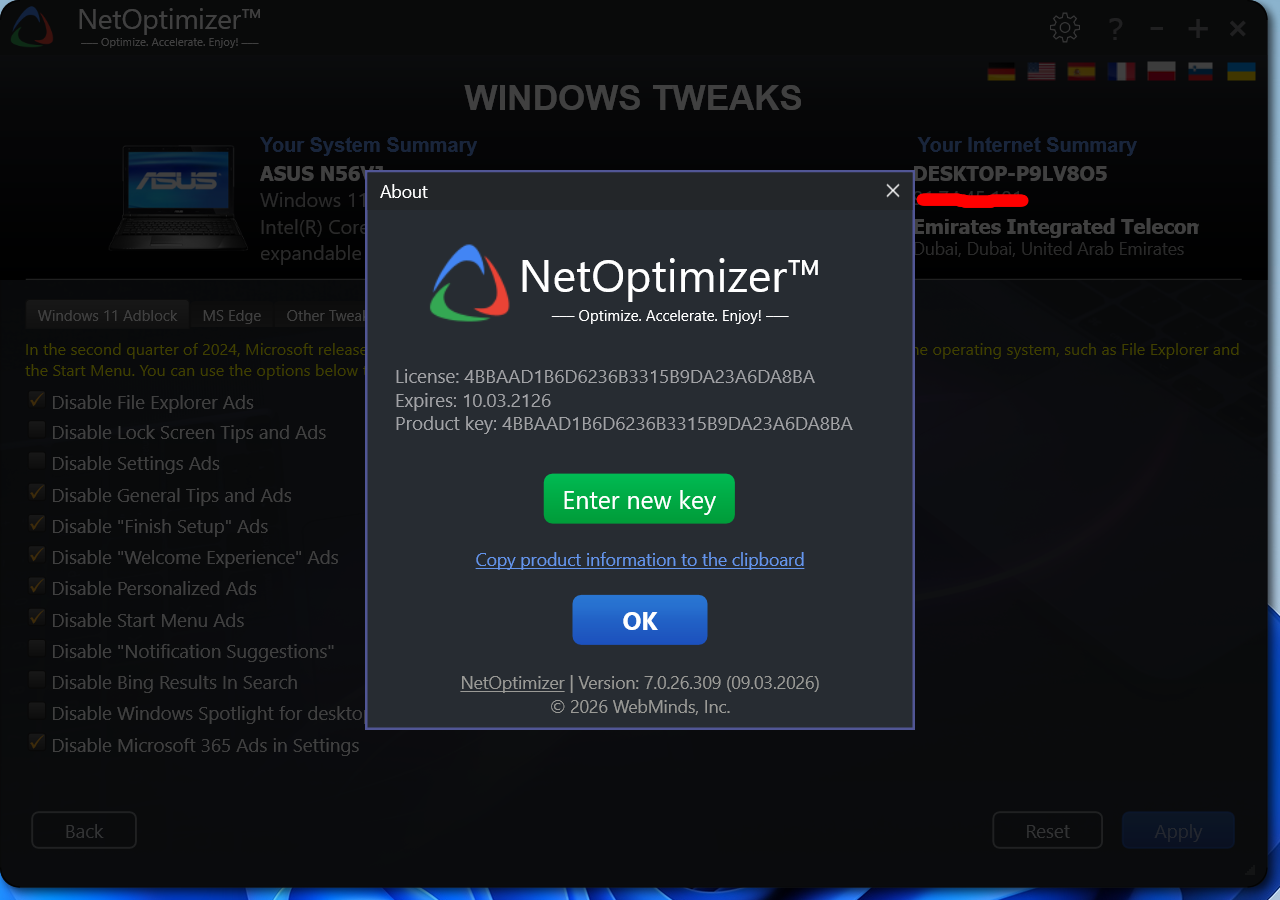Select the Polish flag language
Image resolution: width=1280 pixels, height=900 pixels.
click(1161, 72)
